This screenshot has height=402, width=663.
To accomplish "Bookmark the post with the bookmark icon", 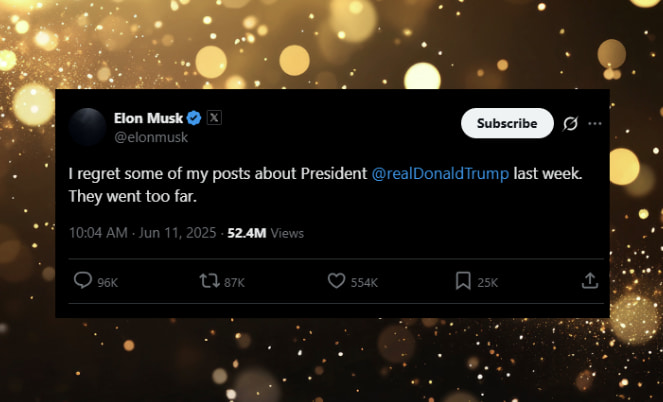I will tap(463, 281).
